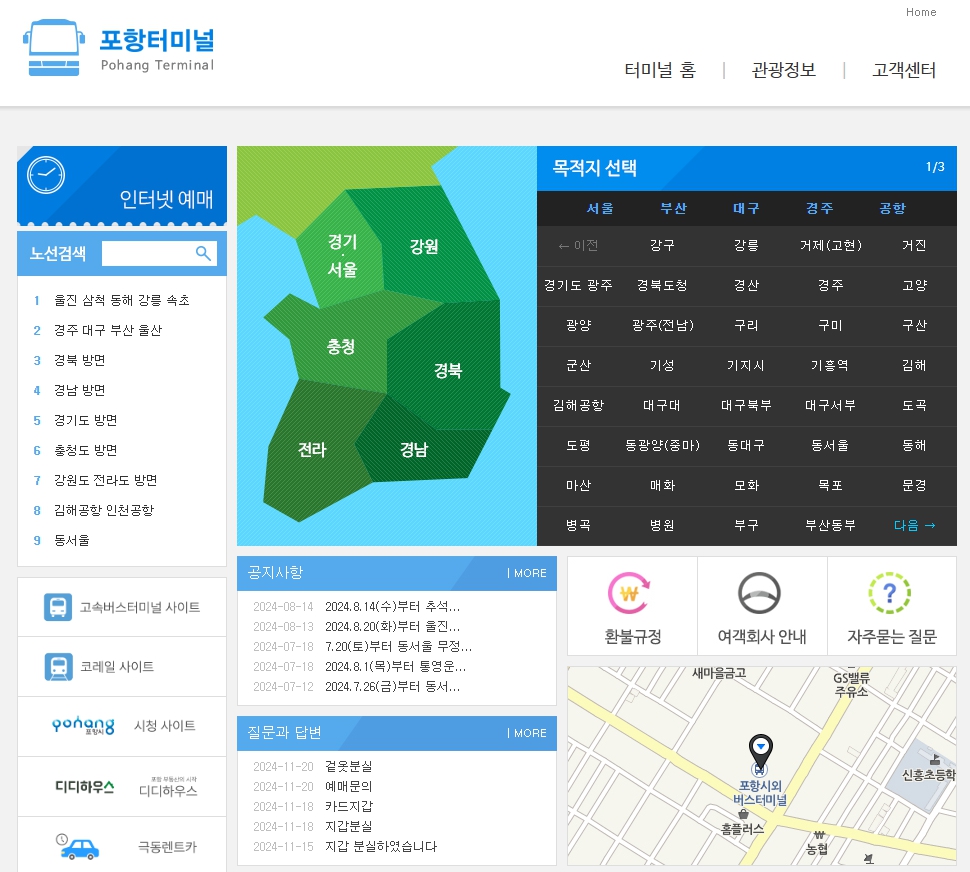Screen dimensions: 970x872
Task: Switch to the 부산 destination tab
Action: click(673, 208)
